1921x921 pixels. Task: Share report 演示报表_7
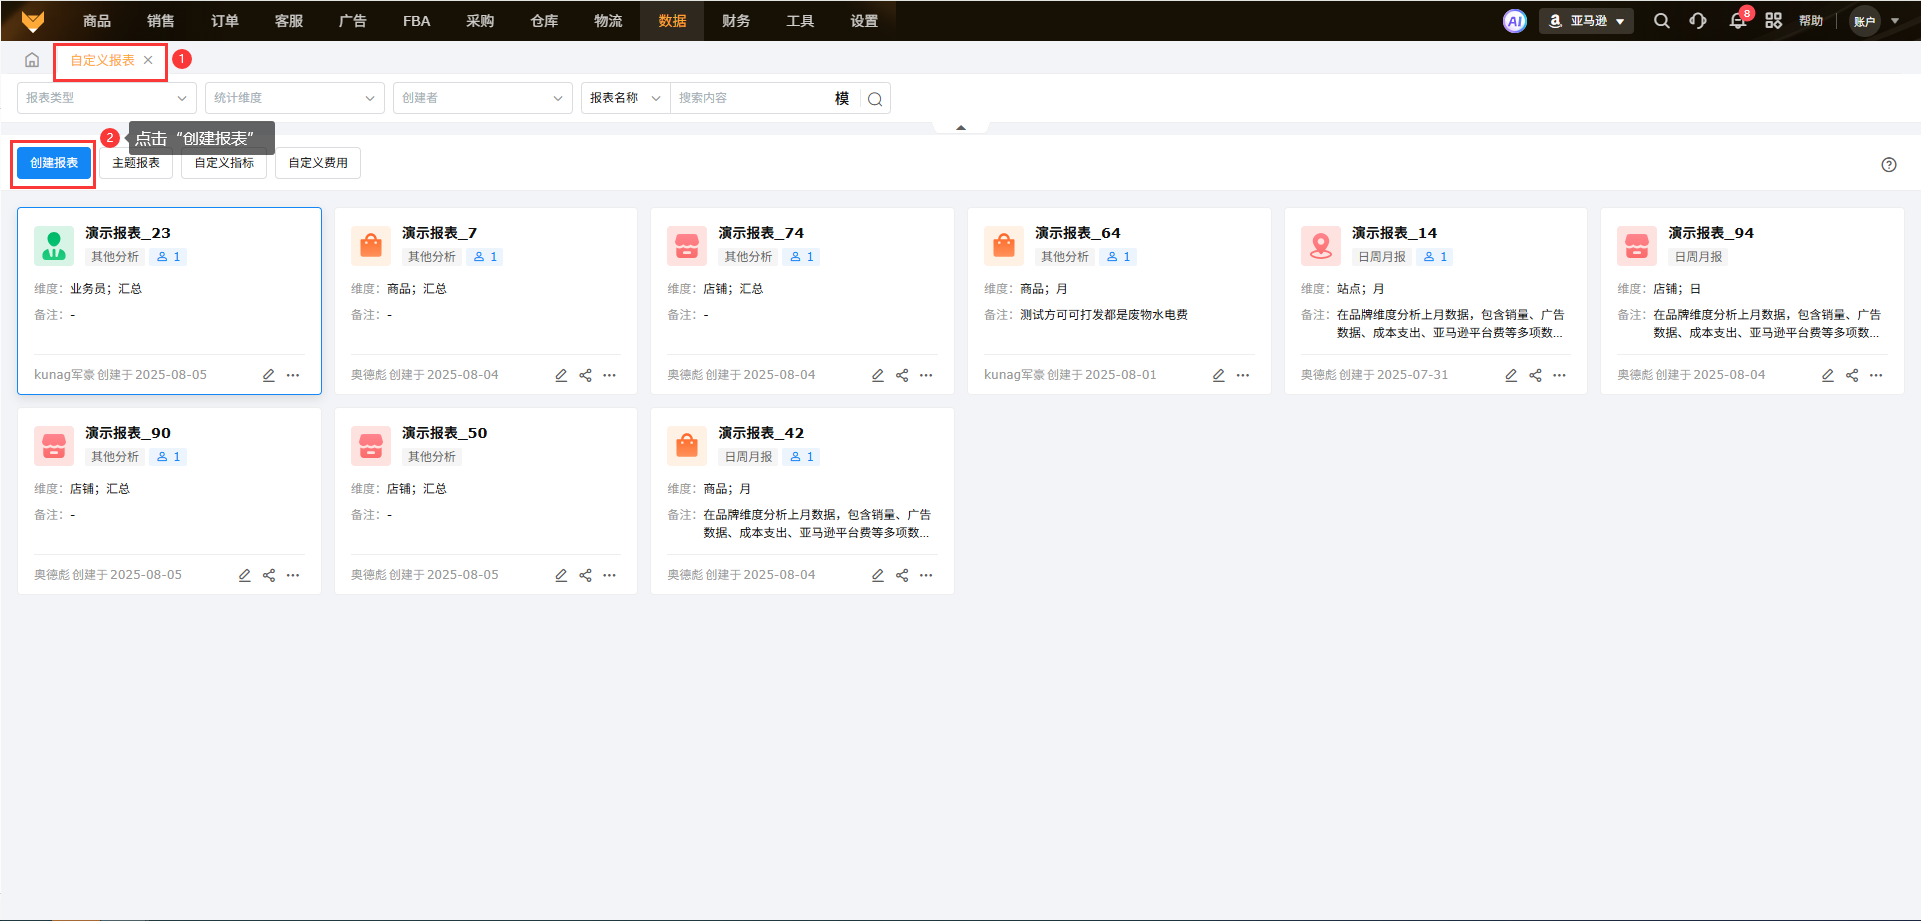click(x=586, y=376)
